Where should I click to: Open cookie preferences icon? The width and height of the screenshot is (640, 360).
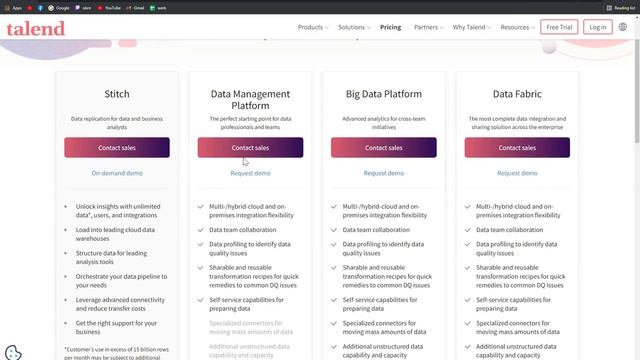tap(13, 353)
